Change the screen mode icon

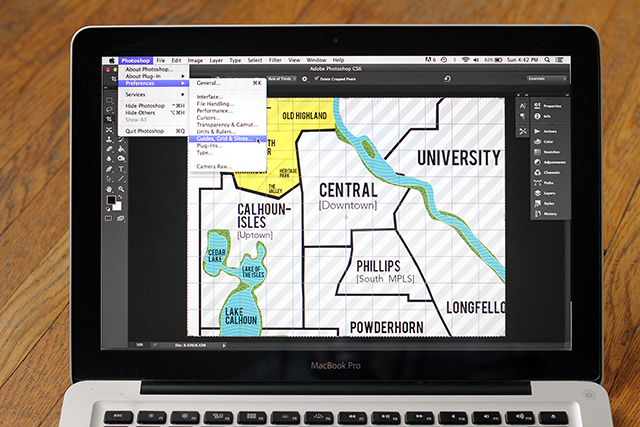(121, 218)
